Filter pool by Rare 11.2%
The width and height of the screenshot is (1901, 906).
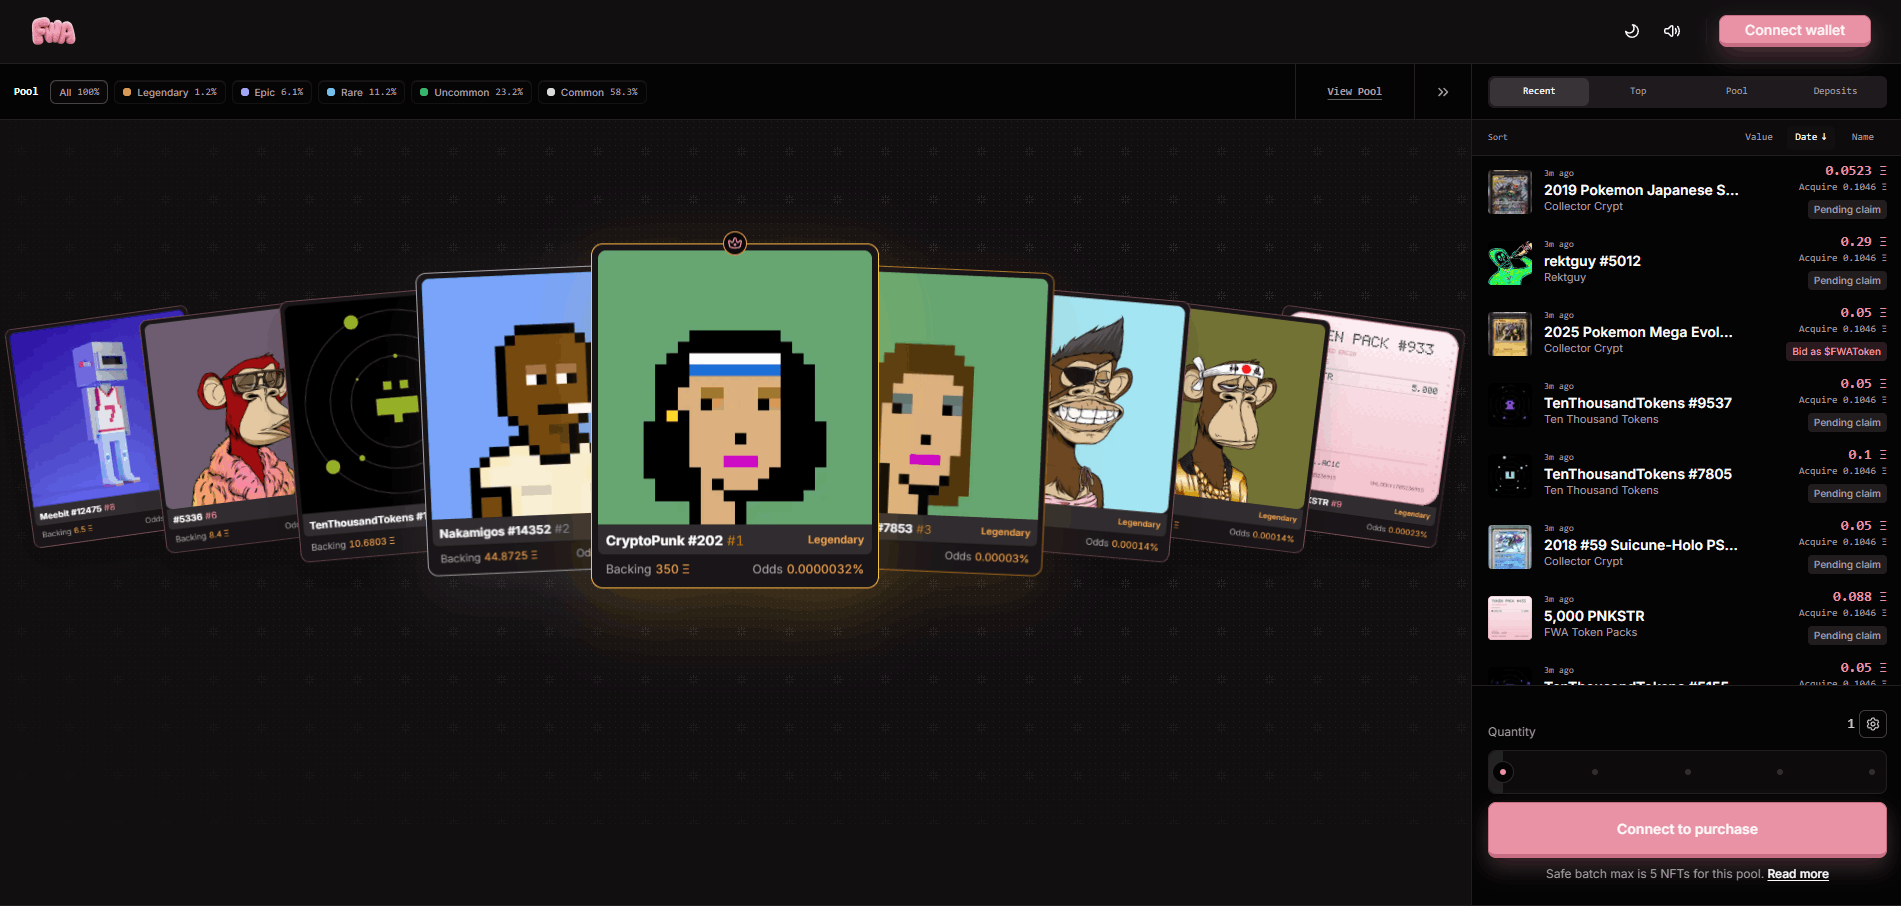pyautogui.click(x=362, y=92)
